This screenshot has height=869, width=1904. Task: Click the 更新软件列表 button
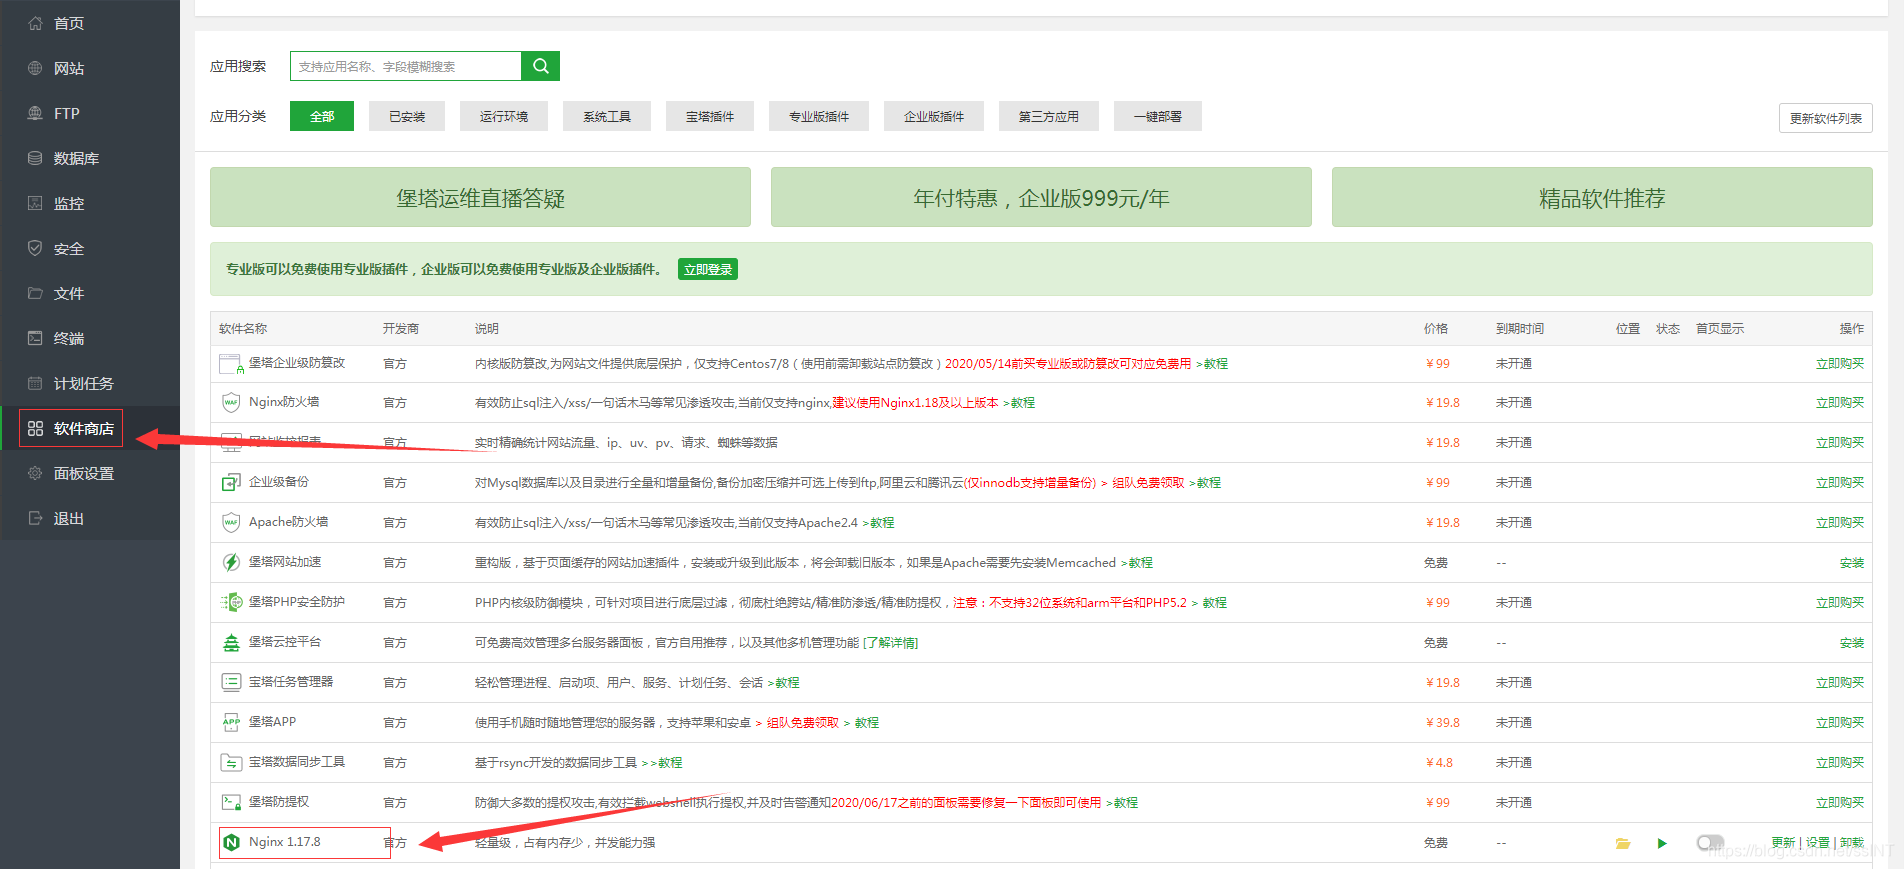(x=1826, y=118)
